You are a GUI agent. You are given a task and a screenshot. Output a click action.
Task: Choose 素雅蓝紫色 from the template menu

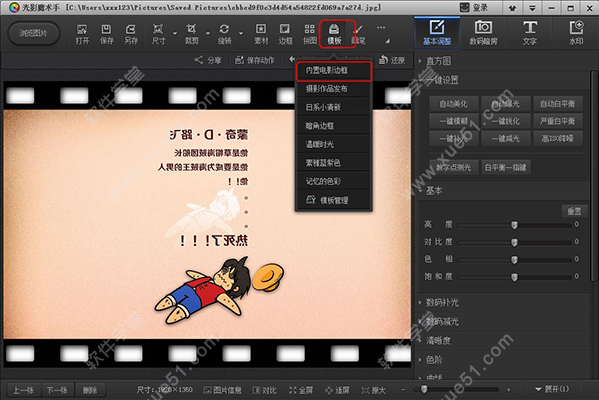pos(334,163)
